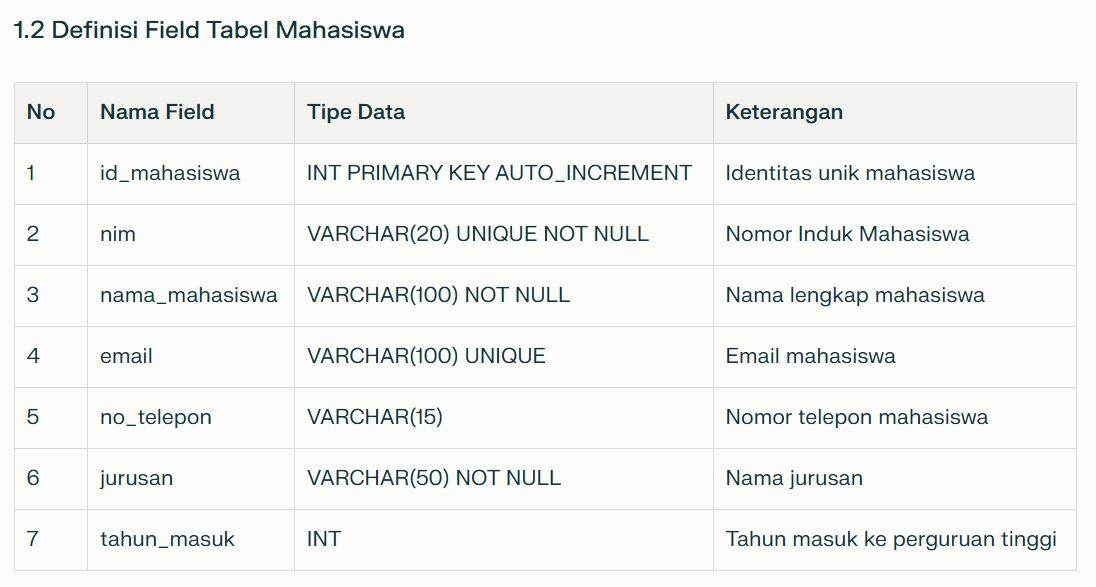
Task: Click the "Nama lengkap mahasiswa" description
Action: click(x=855, y=295)
